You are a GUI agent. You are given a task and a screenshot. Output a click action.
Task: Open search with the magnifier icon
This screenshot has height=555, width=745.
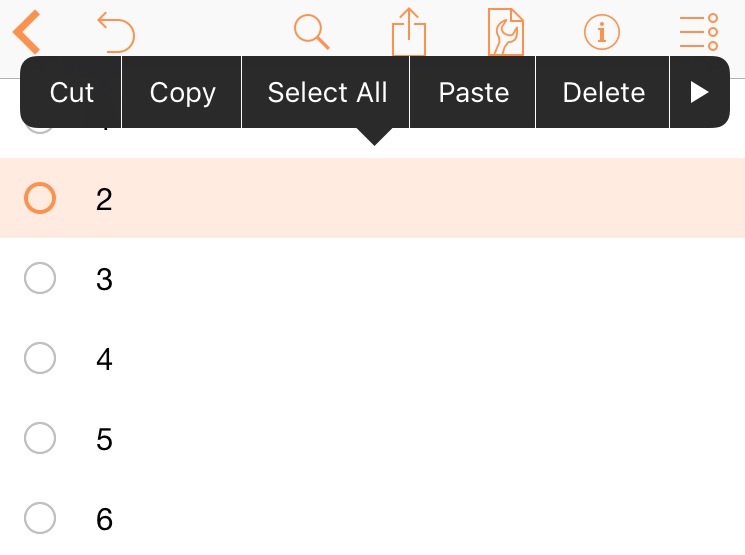[x=312, y=32]
